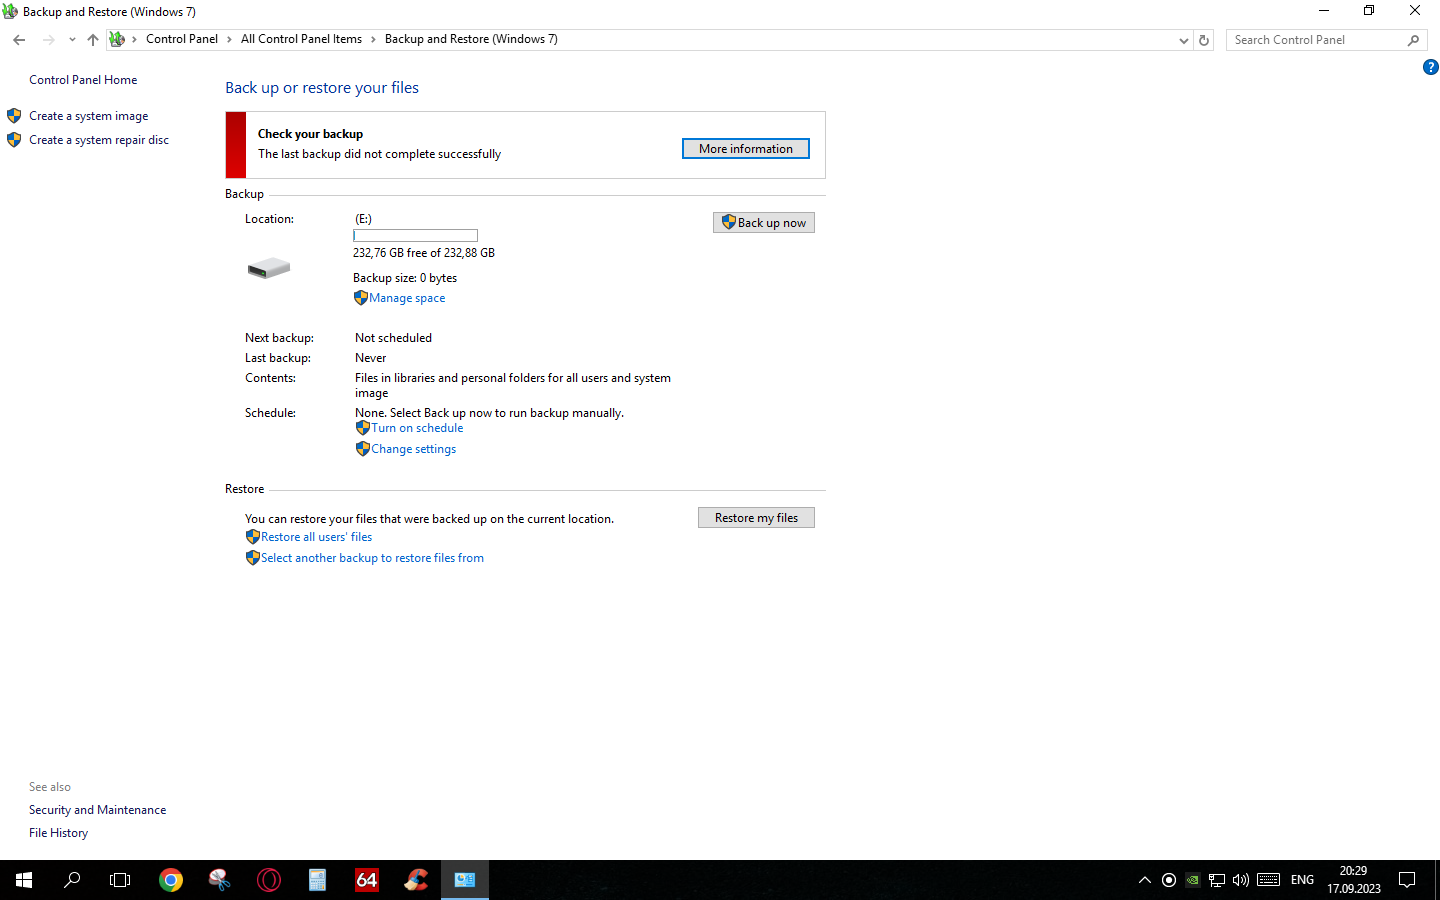Image resolution: width=1440 pixels, height=900 pixels.
Task: Click the Back navigation arrow
Action: [x=19, y=40]
